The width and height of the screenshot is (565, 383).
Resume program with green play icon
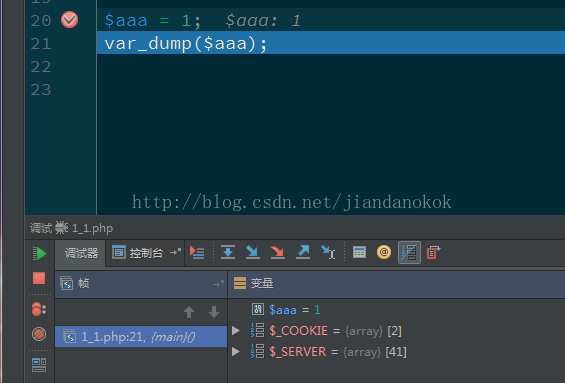[39, 253]
